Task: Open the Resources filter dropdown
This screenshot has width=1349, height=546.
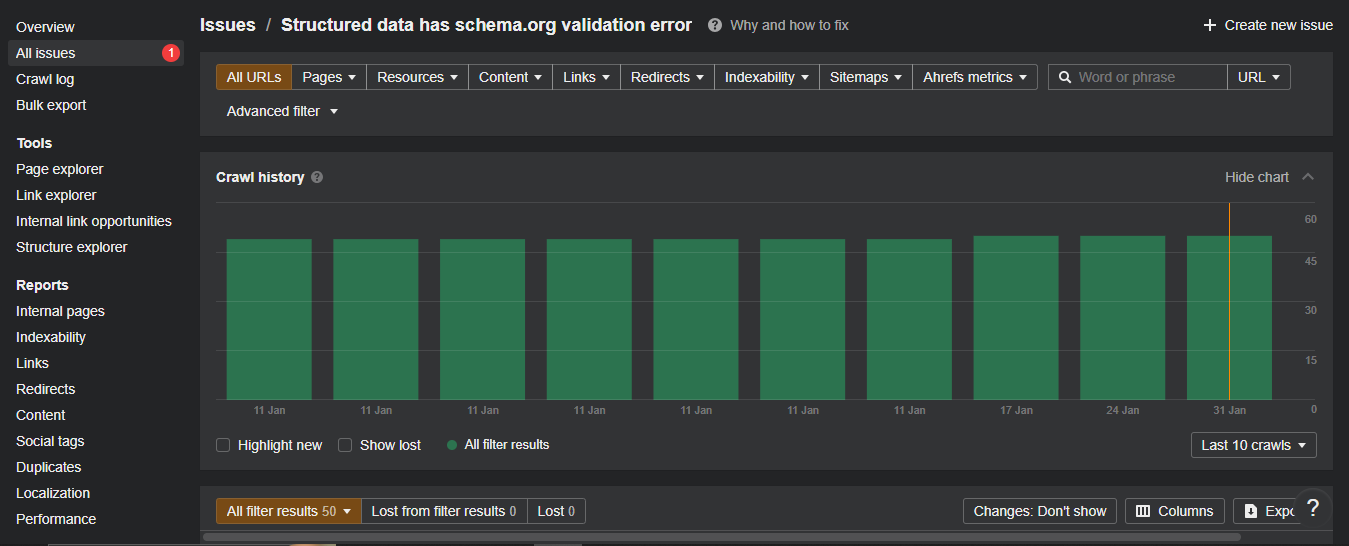Action: 417,77
